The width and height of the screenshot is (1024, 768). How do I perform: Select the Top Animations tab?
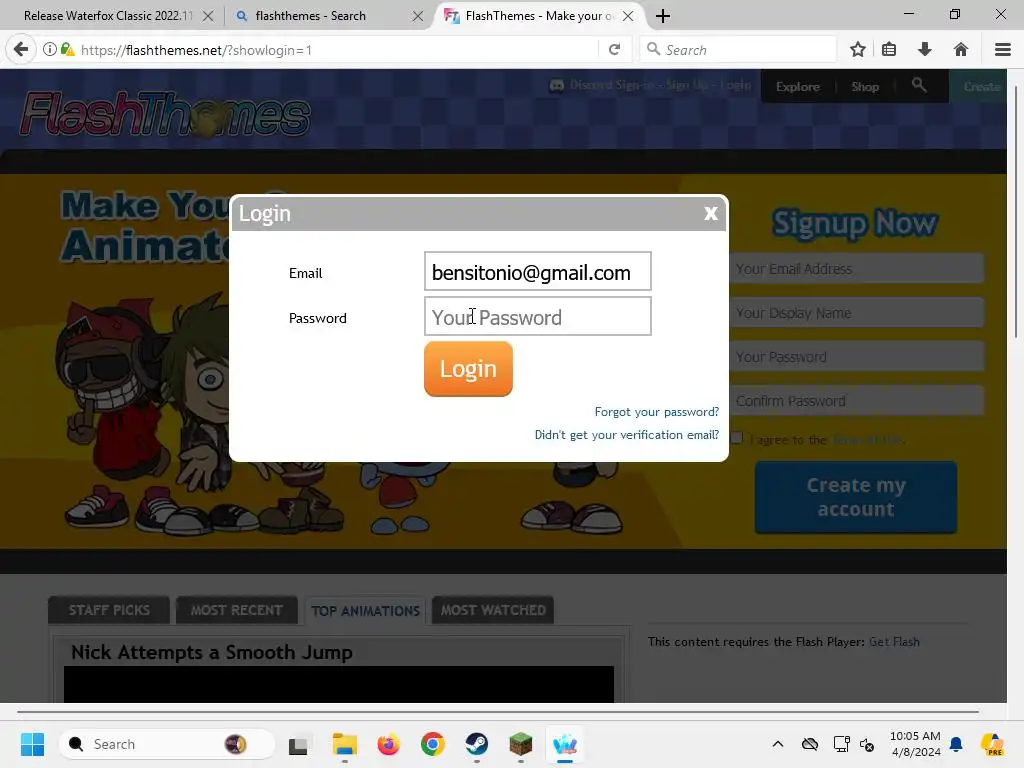click(x=365, y=611)
